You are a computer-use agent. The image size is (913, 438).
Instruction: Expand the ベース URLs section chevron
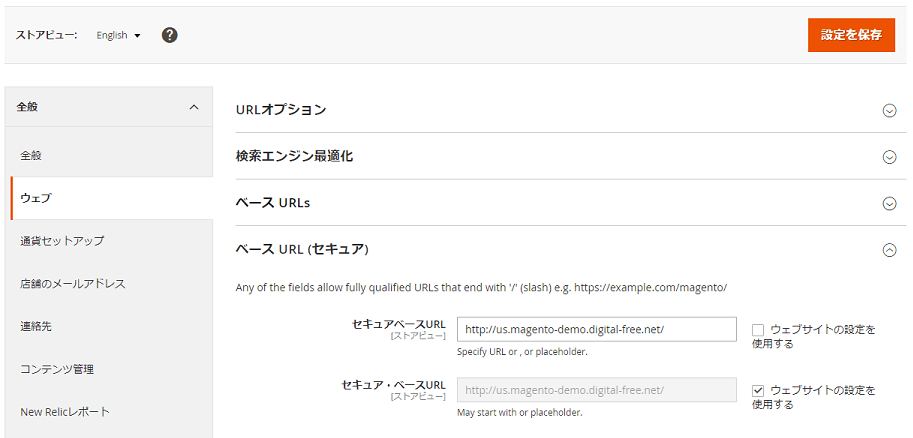click(x=889, y=203)
